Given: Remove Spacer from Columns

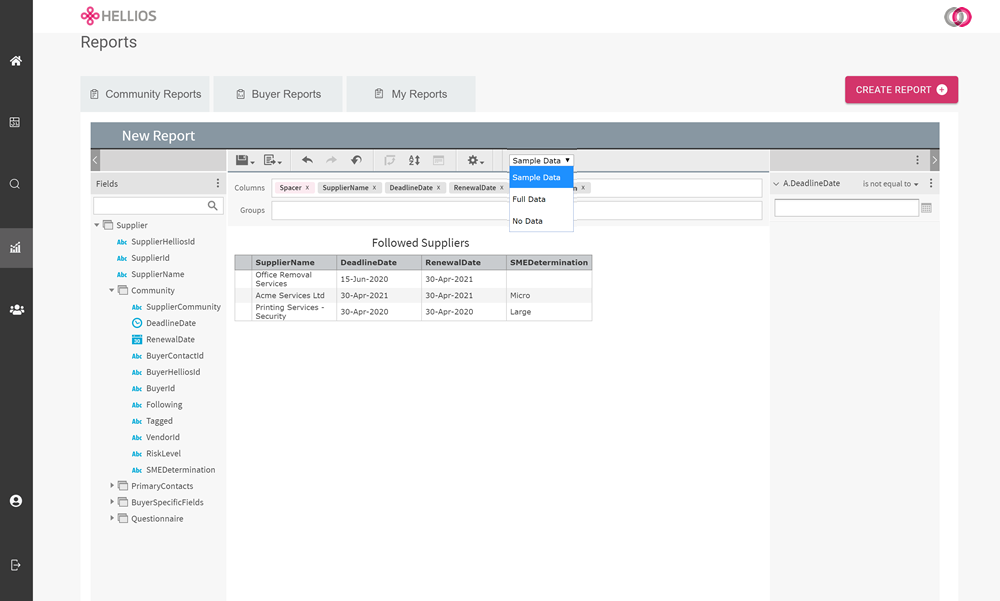Looking at the screenshot, I should coord(307,188).
